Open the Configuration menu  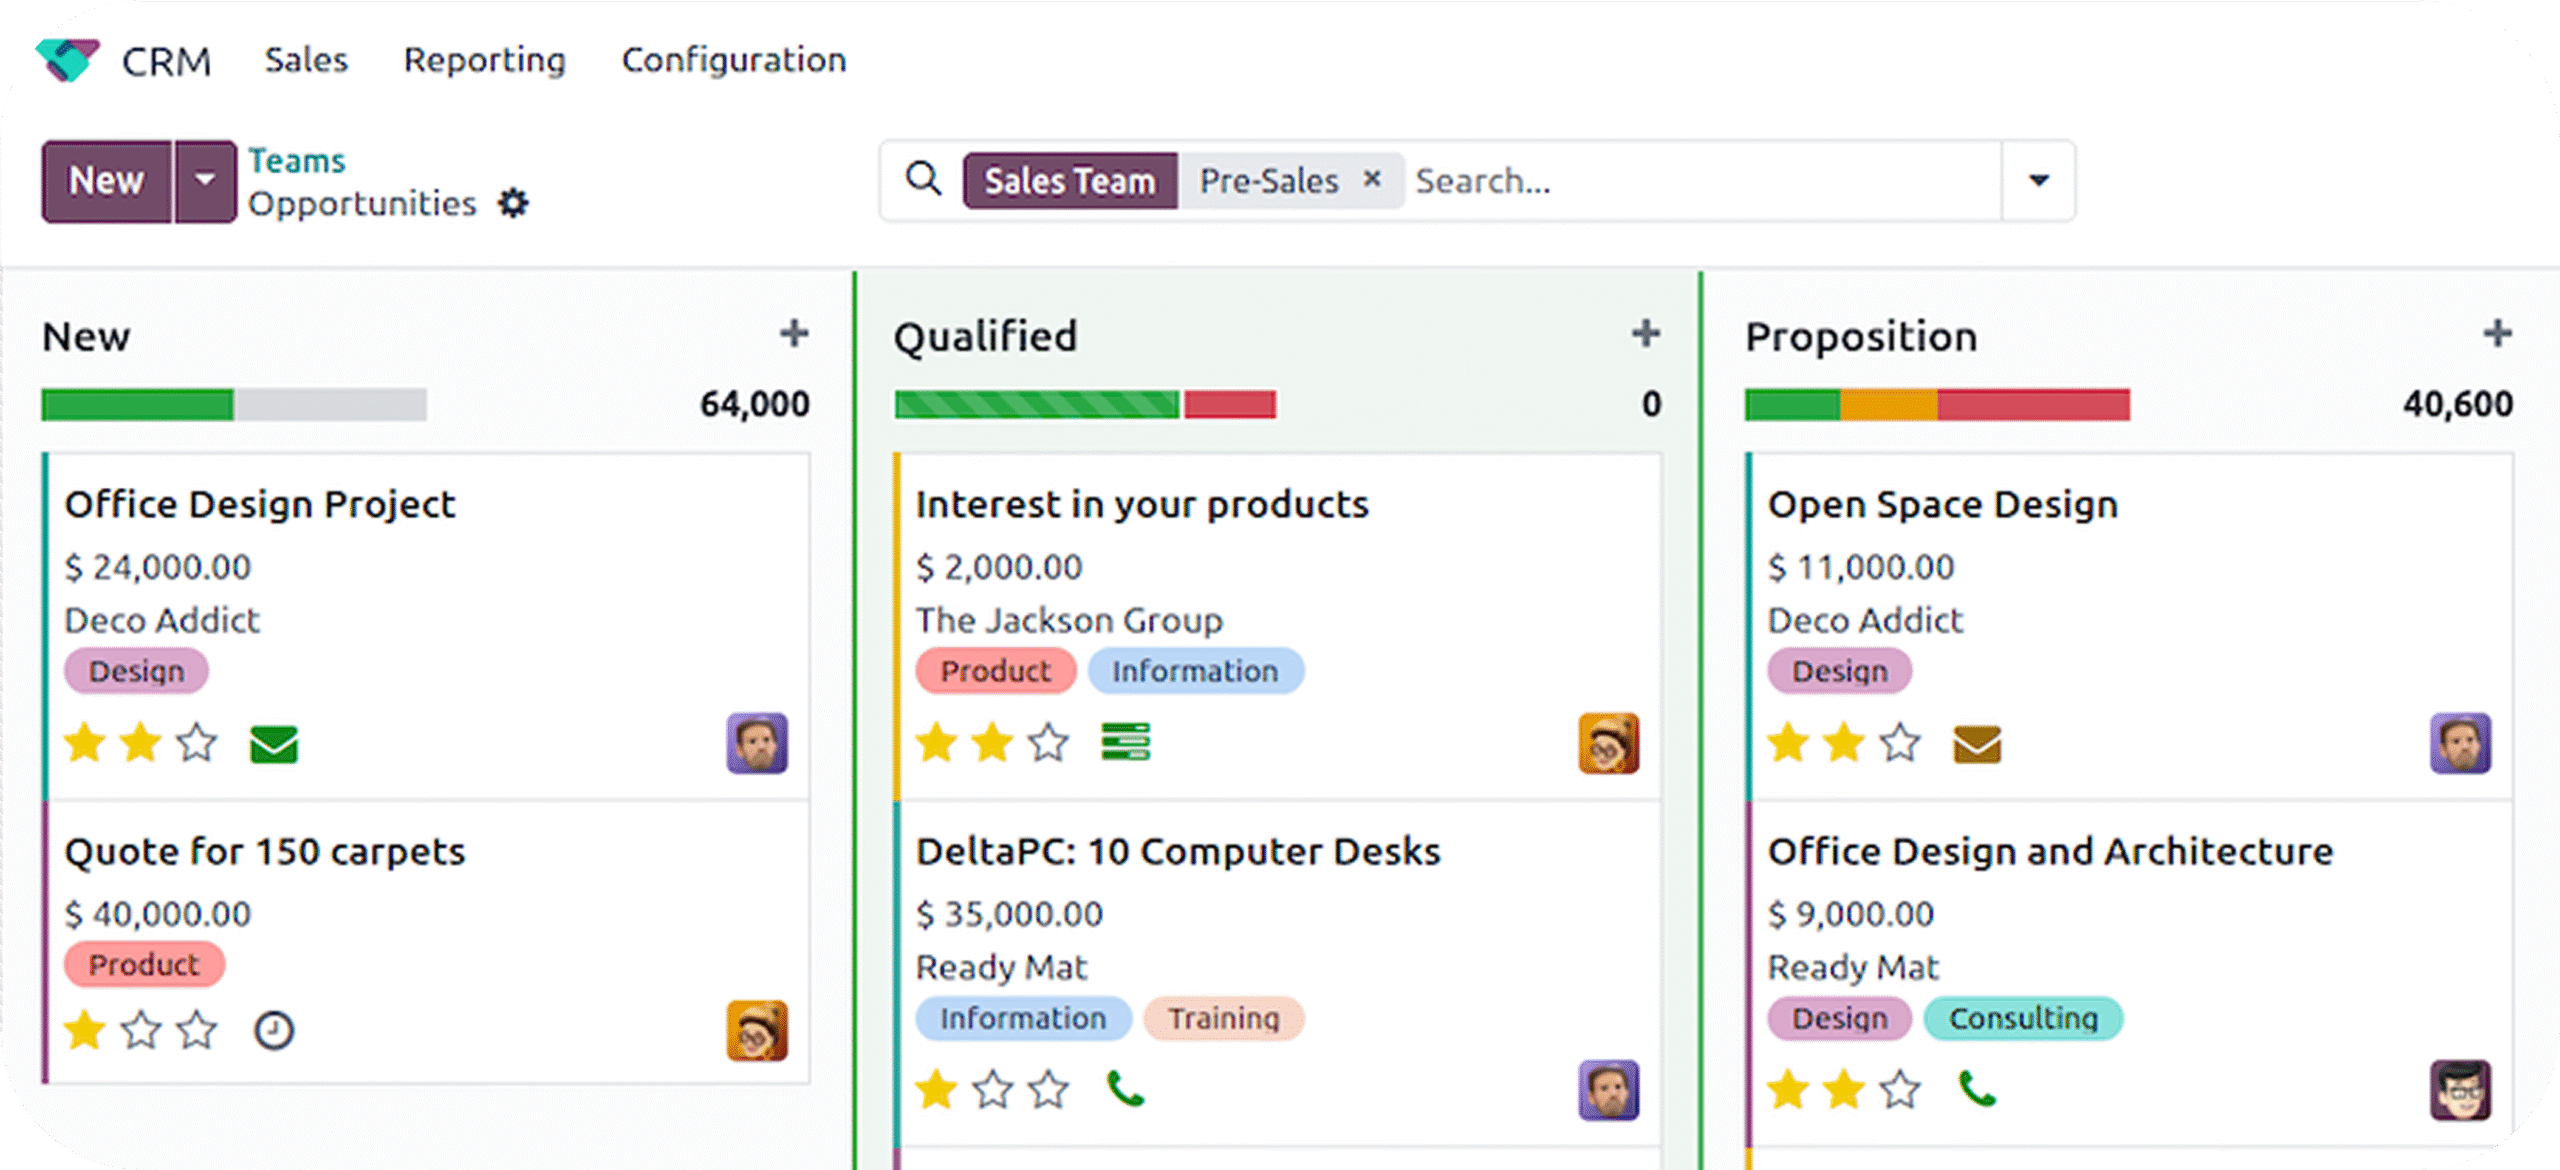pos(734,60)
